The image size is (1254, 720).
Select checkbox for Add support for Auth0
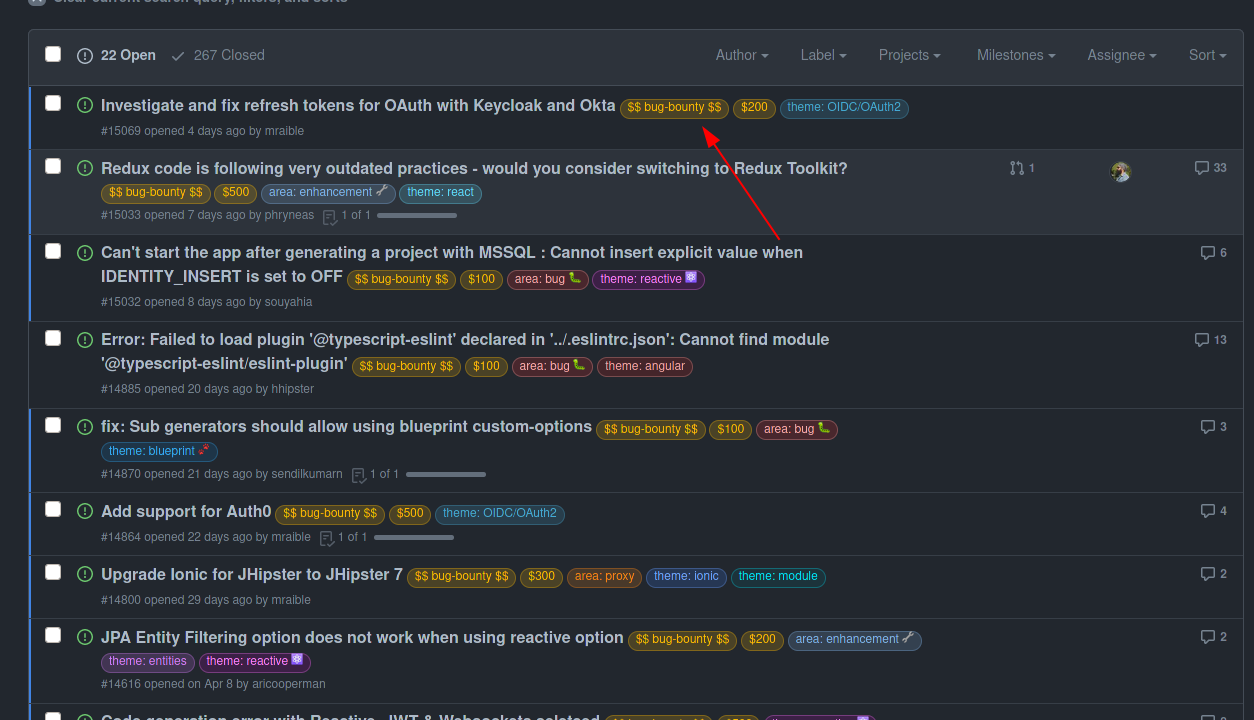(x=53, y=509)
